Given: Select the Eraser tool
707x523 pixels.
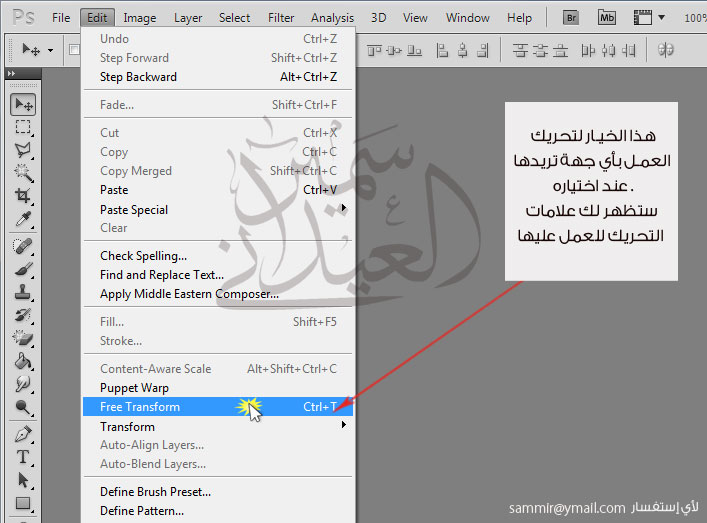Looking at the screenshot, I should tap(23, 338).
